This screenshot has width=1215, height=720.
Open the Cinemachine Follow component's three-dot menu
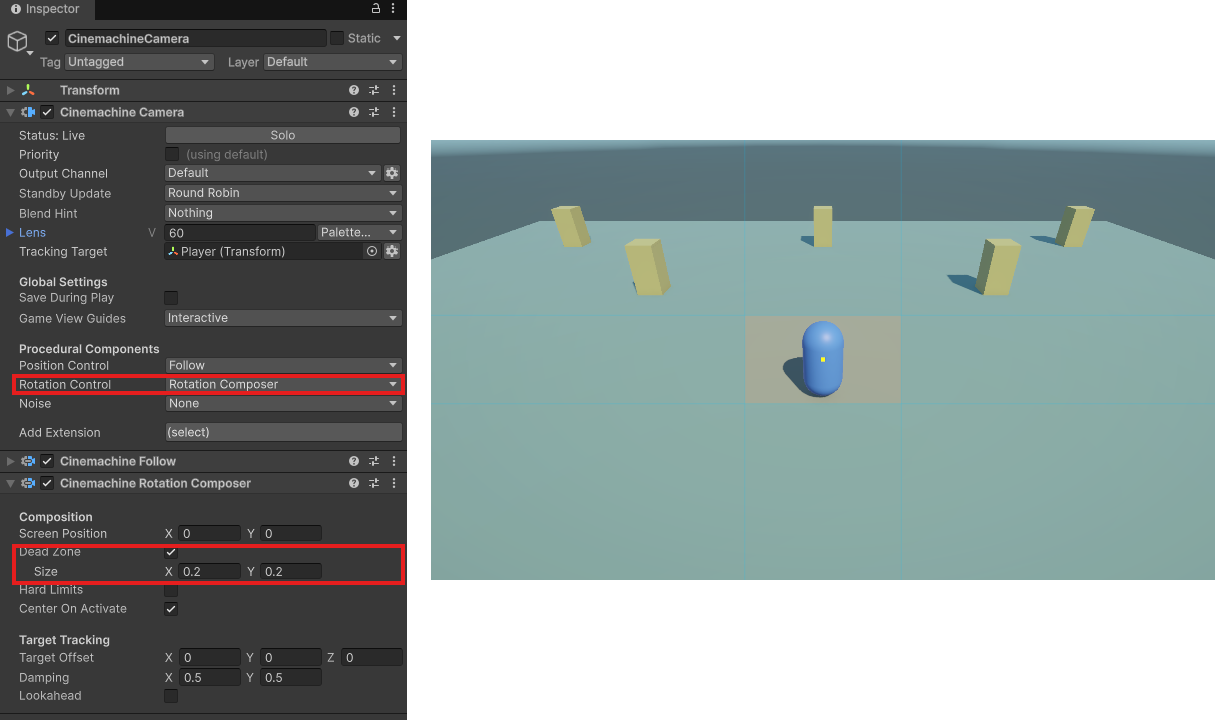tap(394, 461)
